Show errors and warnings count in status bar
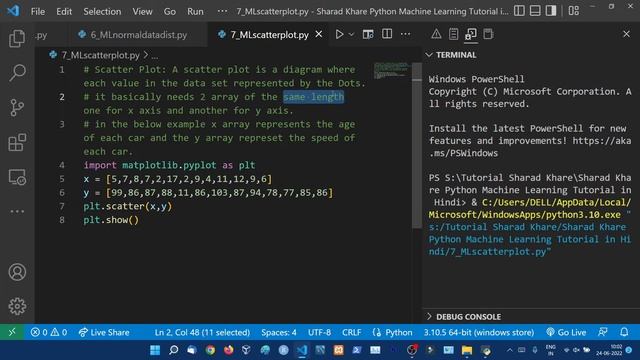The width and height of the screenshot is (640, 360). point(49,332)
